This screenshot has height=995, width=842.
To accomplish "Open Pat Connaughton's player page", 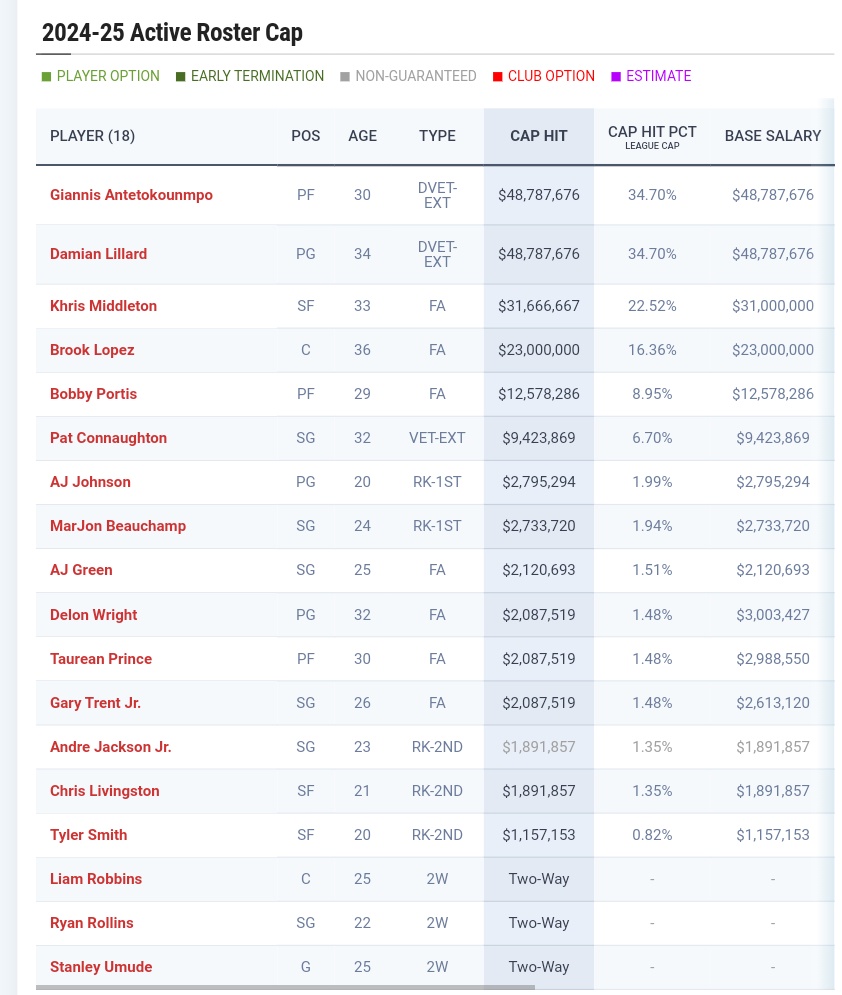I will tap(108, 438).
